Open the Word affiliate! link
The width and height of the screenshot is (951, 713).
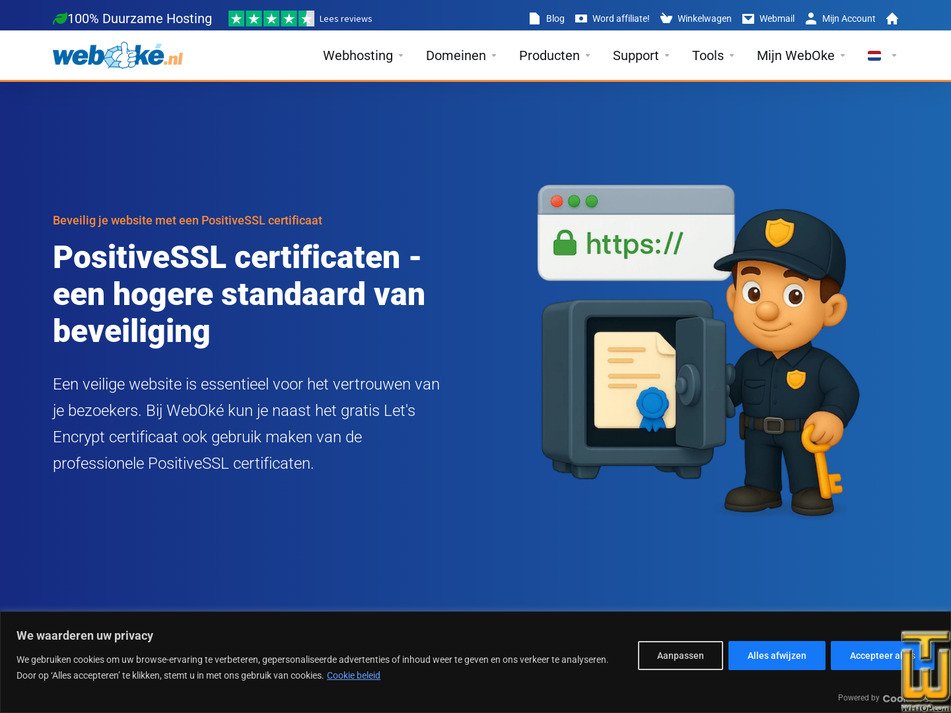point(620,19)
